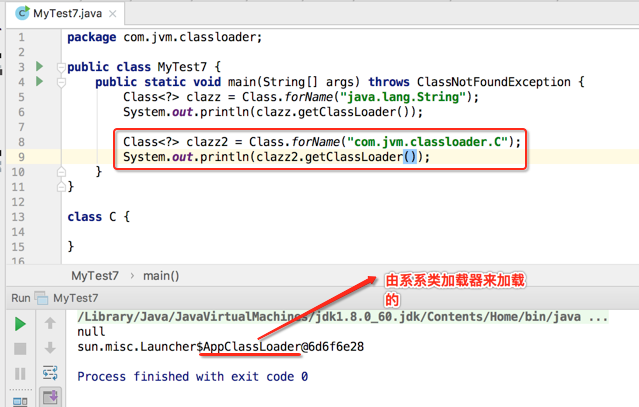Select the MyTest7.java editor tab
Viewport: 639px width, 407px height.
coord(65,13)
